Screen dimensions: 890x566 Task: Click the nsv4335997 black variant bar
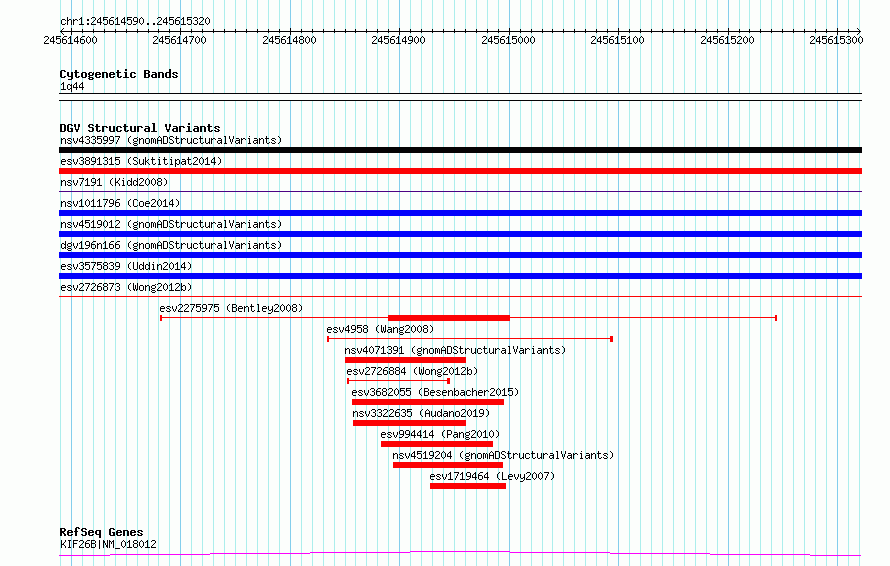click(460, 150)
